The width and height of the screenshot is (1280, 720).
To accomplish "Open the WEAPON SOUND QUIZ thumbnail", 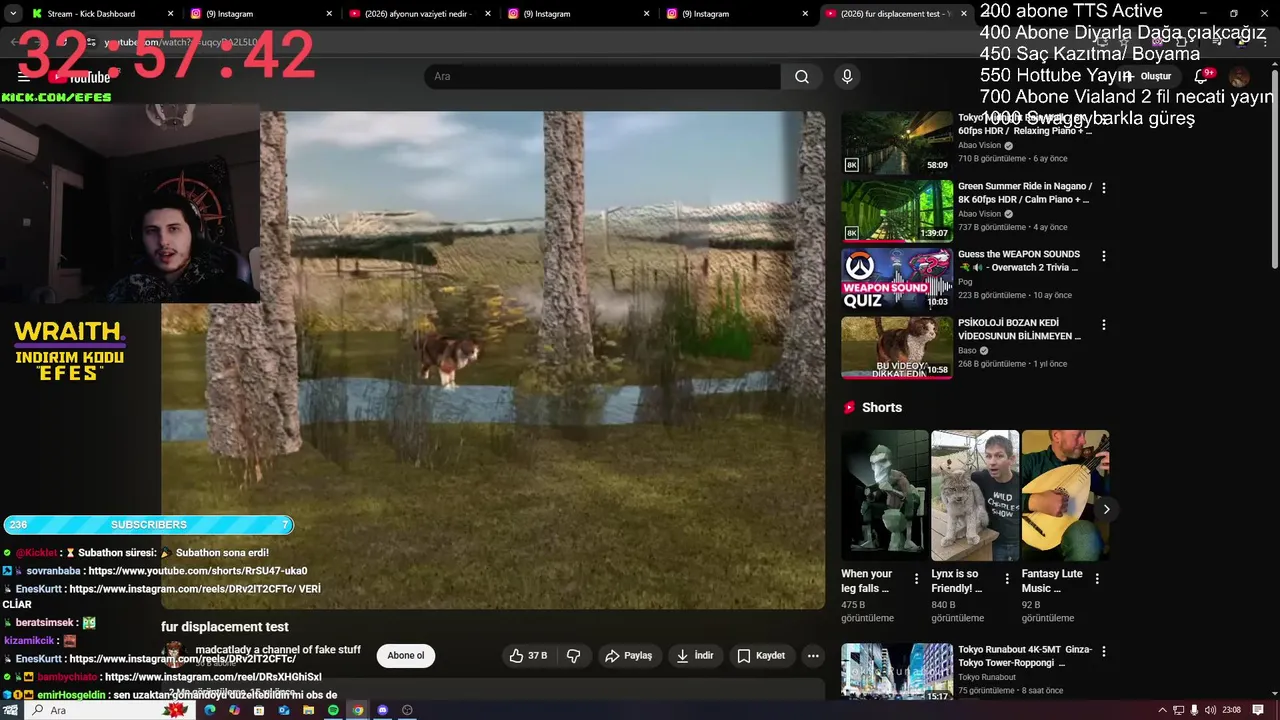I will pos(897,279).
